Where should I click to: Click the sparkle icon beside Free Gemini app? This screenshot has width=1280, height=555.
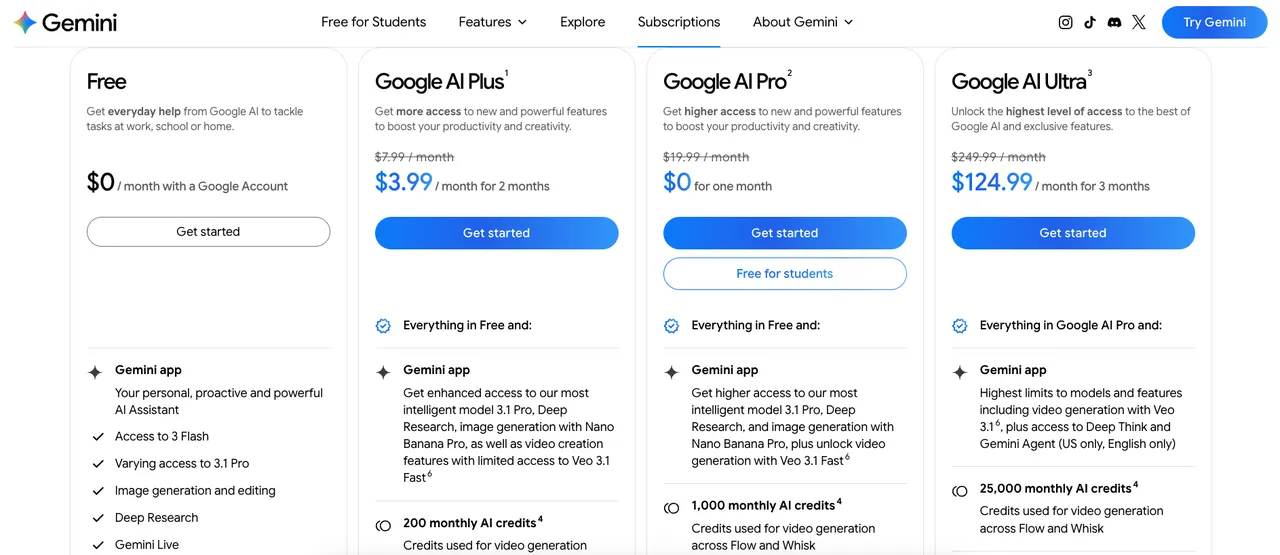point(95,372)
